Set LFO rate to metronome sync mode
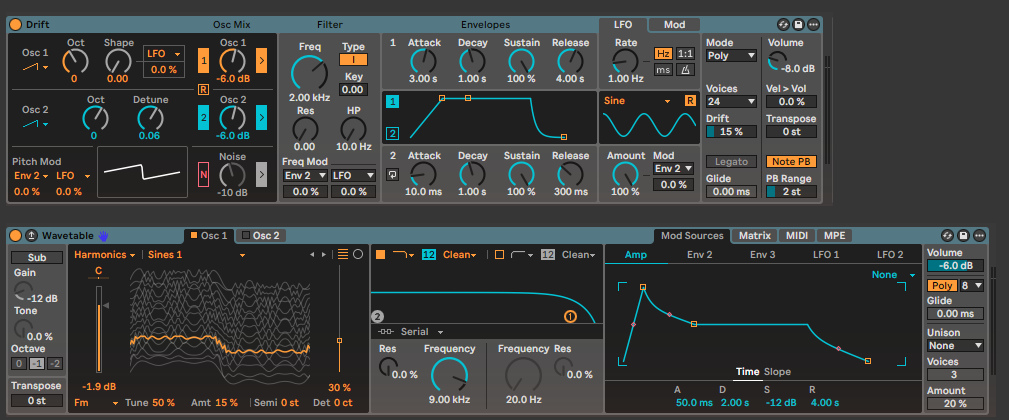Screen dimensions: 1009x420 pos(685,70)
